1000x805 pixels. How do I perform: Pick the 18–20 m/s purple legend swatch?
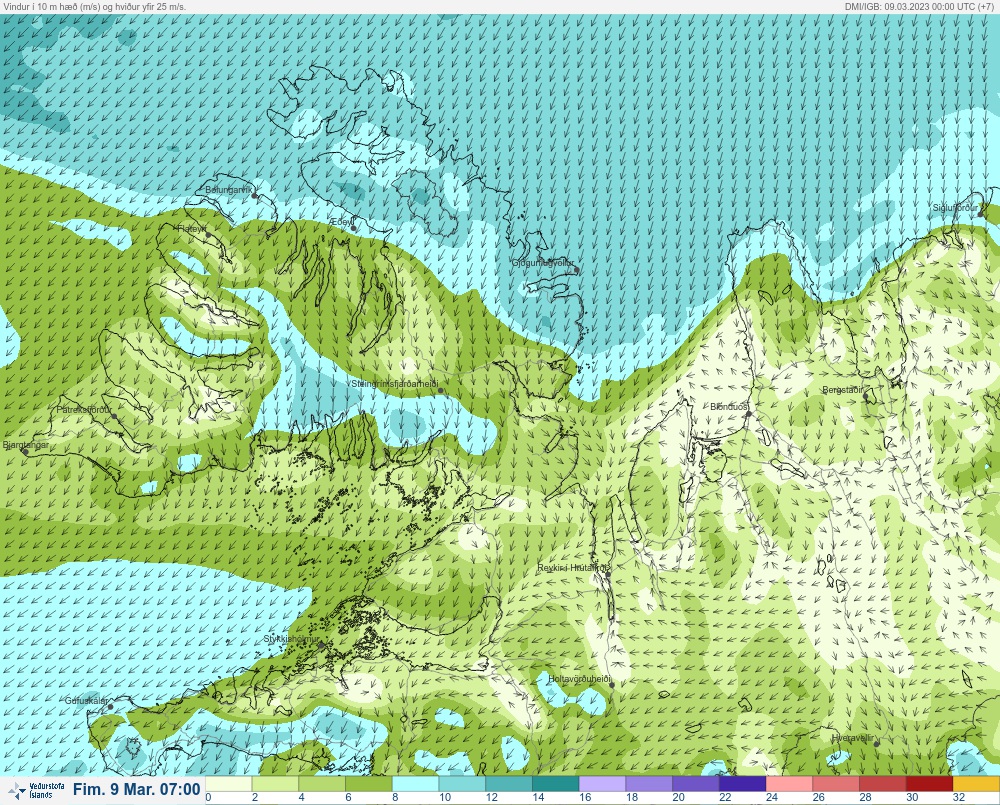point(649,783)
